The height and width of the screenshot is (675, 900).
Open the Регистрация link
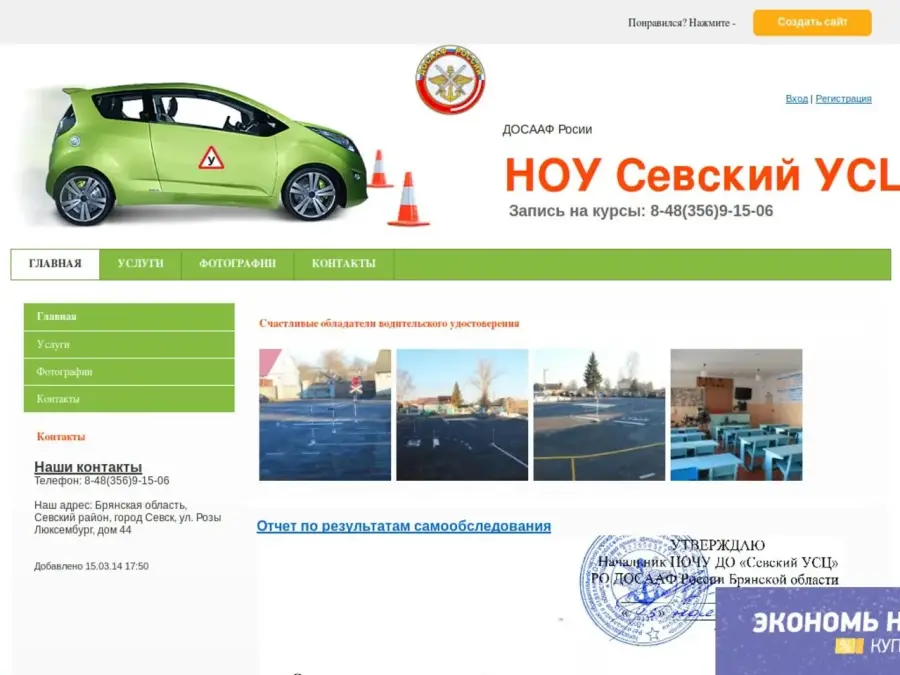pos(843,99)
